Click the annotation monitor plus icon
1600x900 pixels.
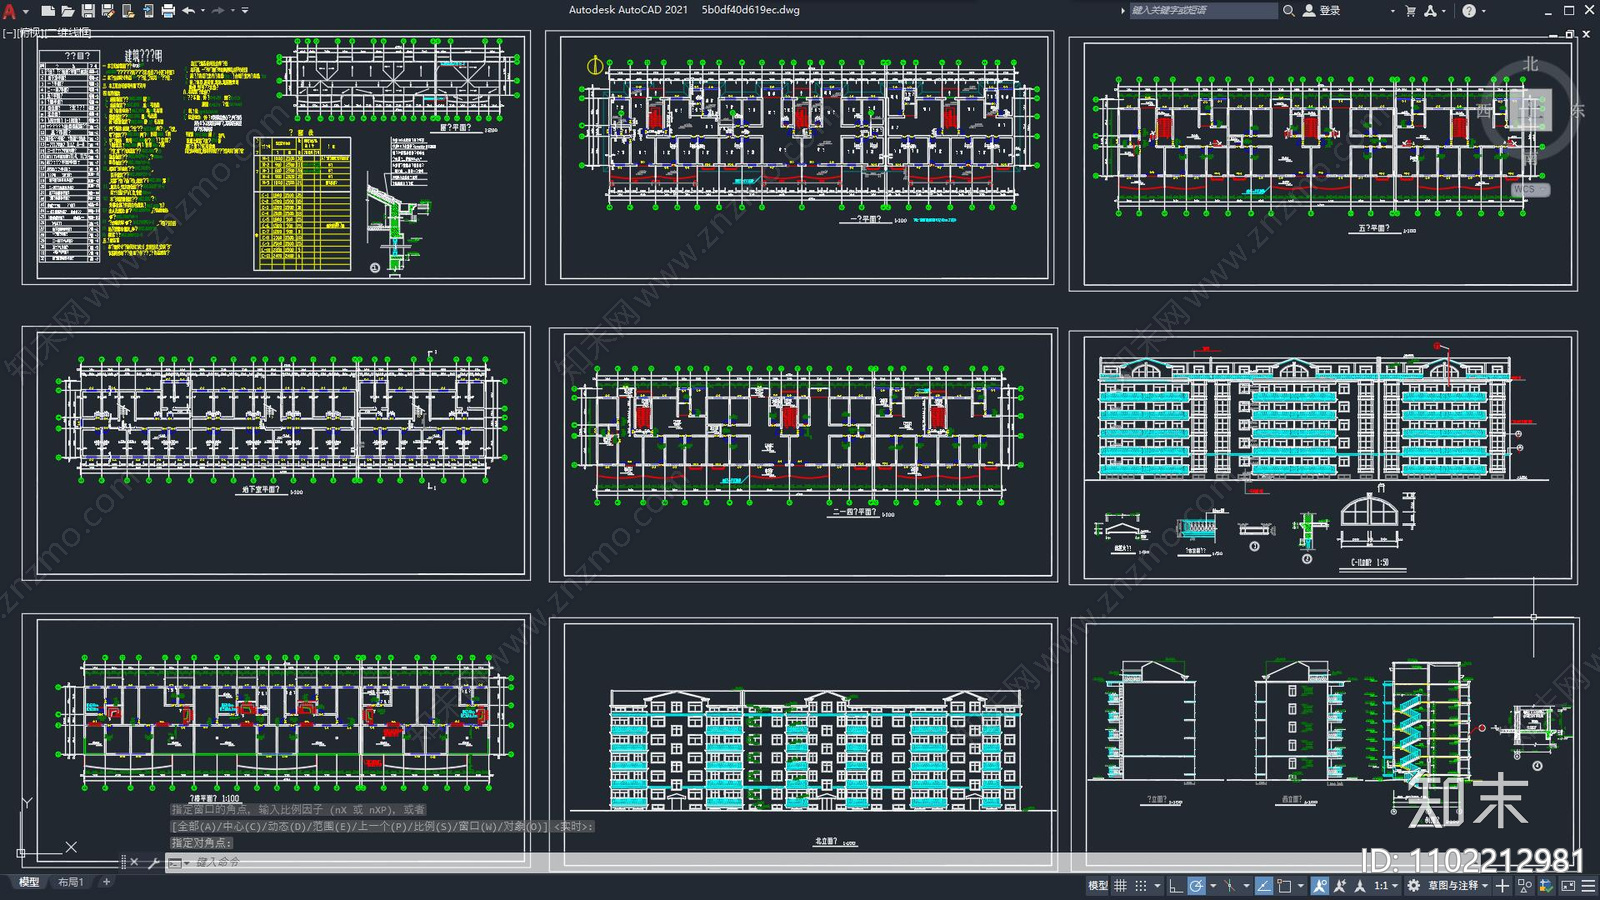[1502, 886]
